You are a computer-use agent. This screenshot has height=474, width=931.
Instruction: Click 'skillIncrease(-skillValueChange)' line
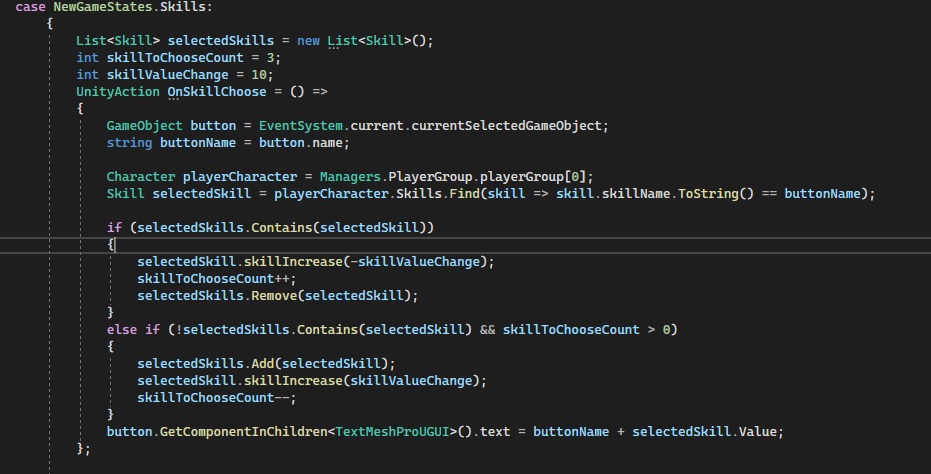point(316,262)
